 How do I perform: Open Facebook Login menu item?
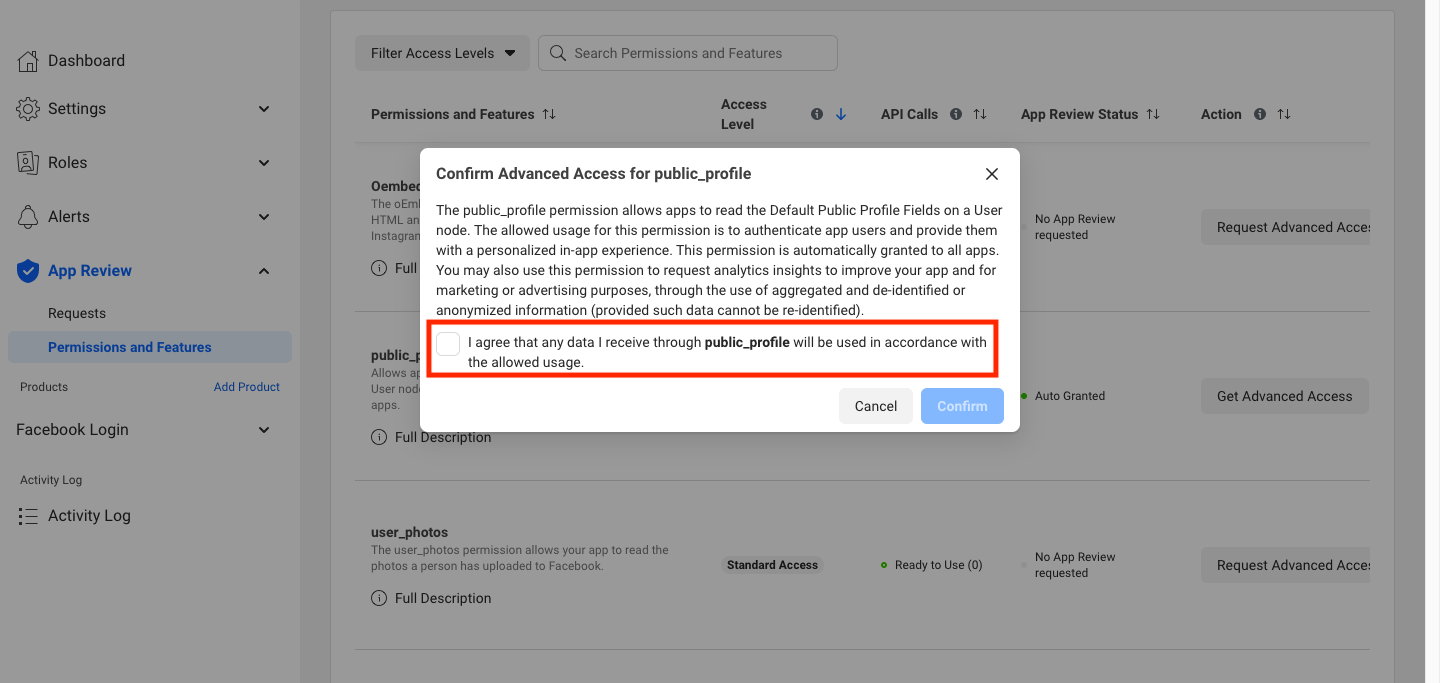coord(72,430)
